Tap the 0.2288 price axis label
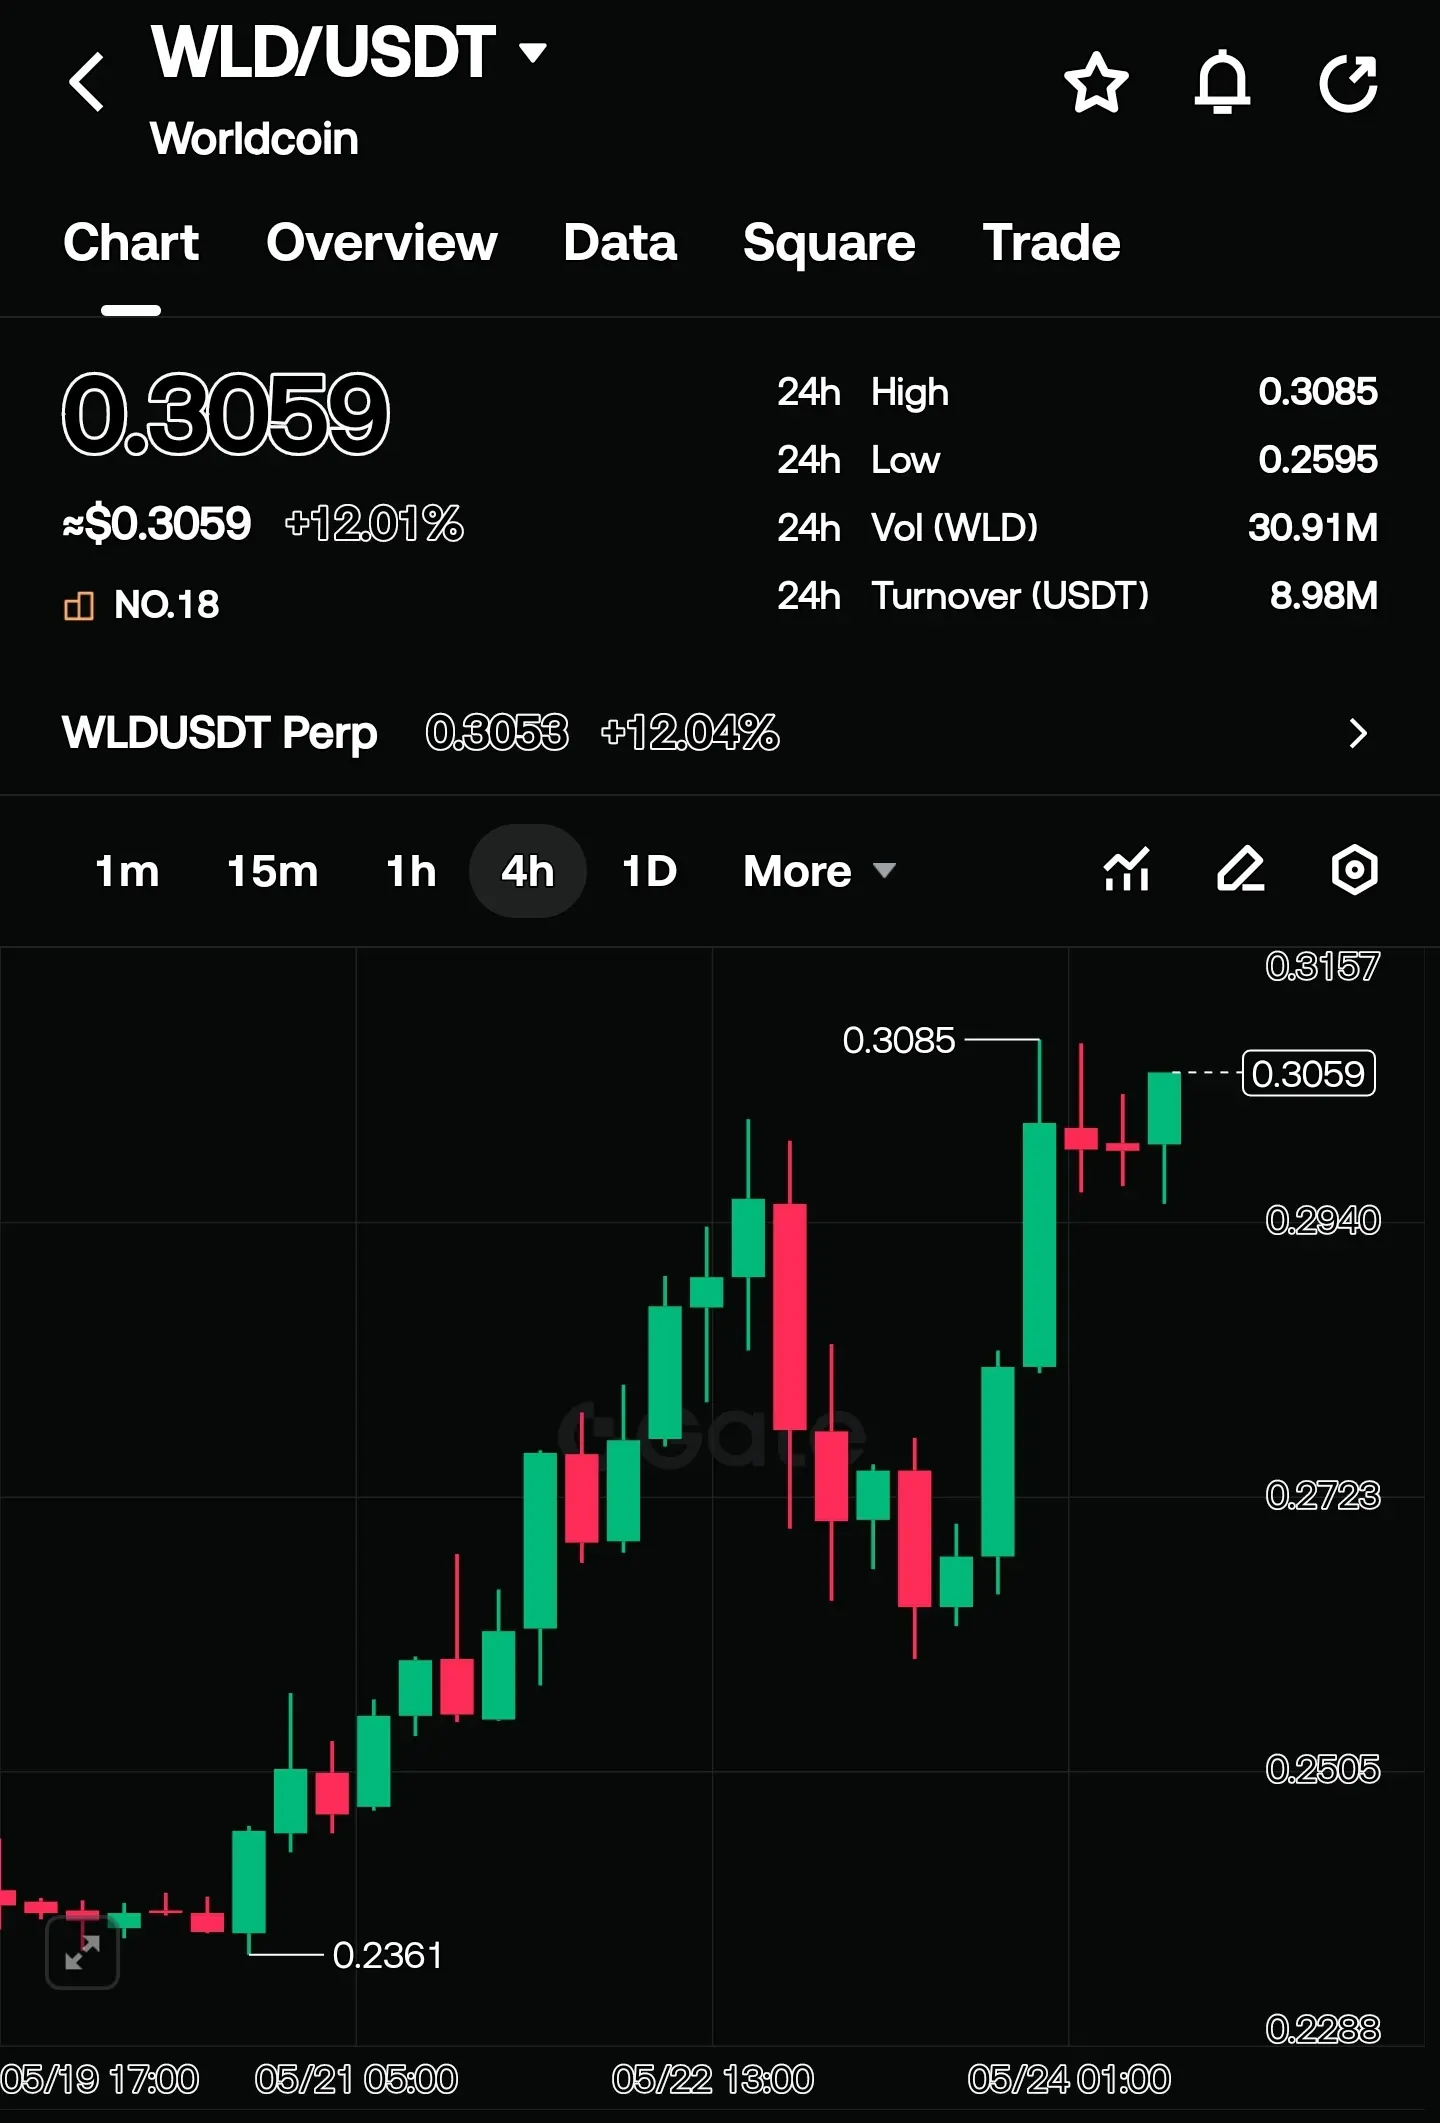The image size is (1440, 2123). coord(1323,2029)
